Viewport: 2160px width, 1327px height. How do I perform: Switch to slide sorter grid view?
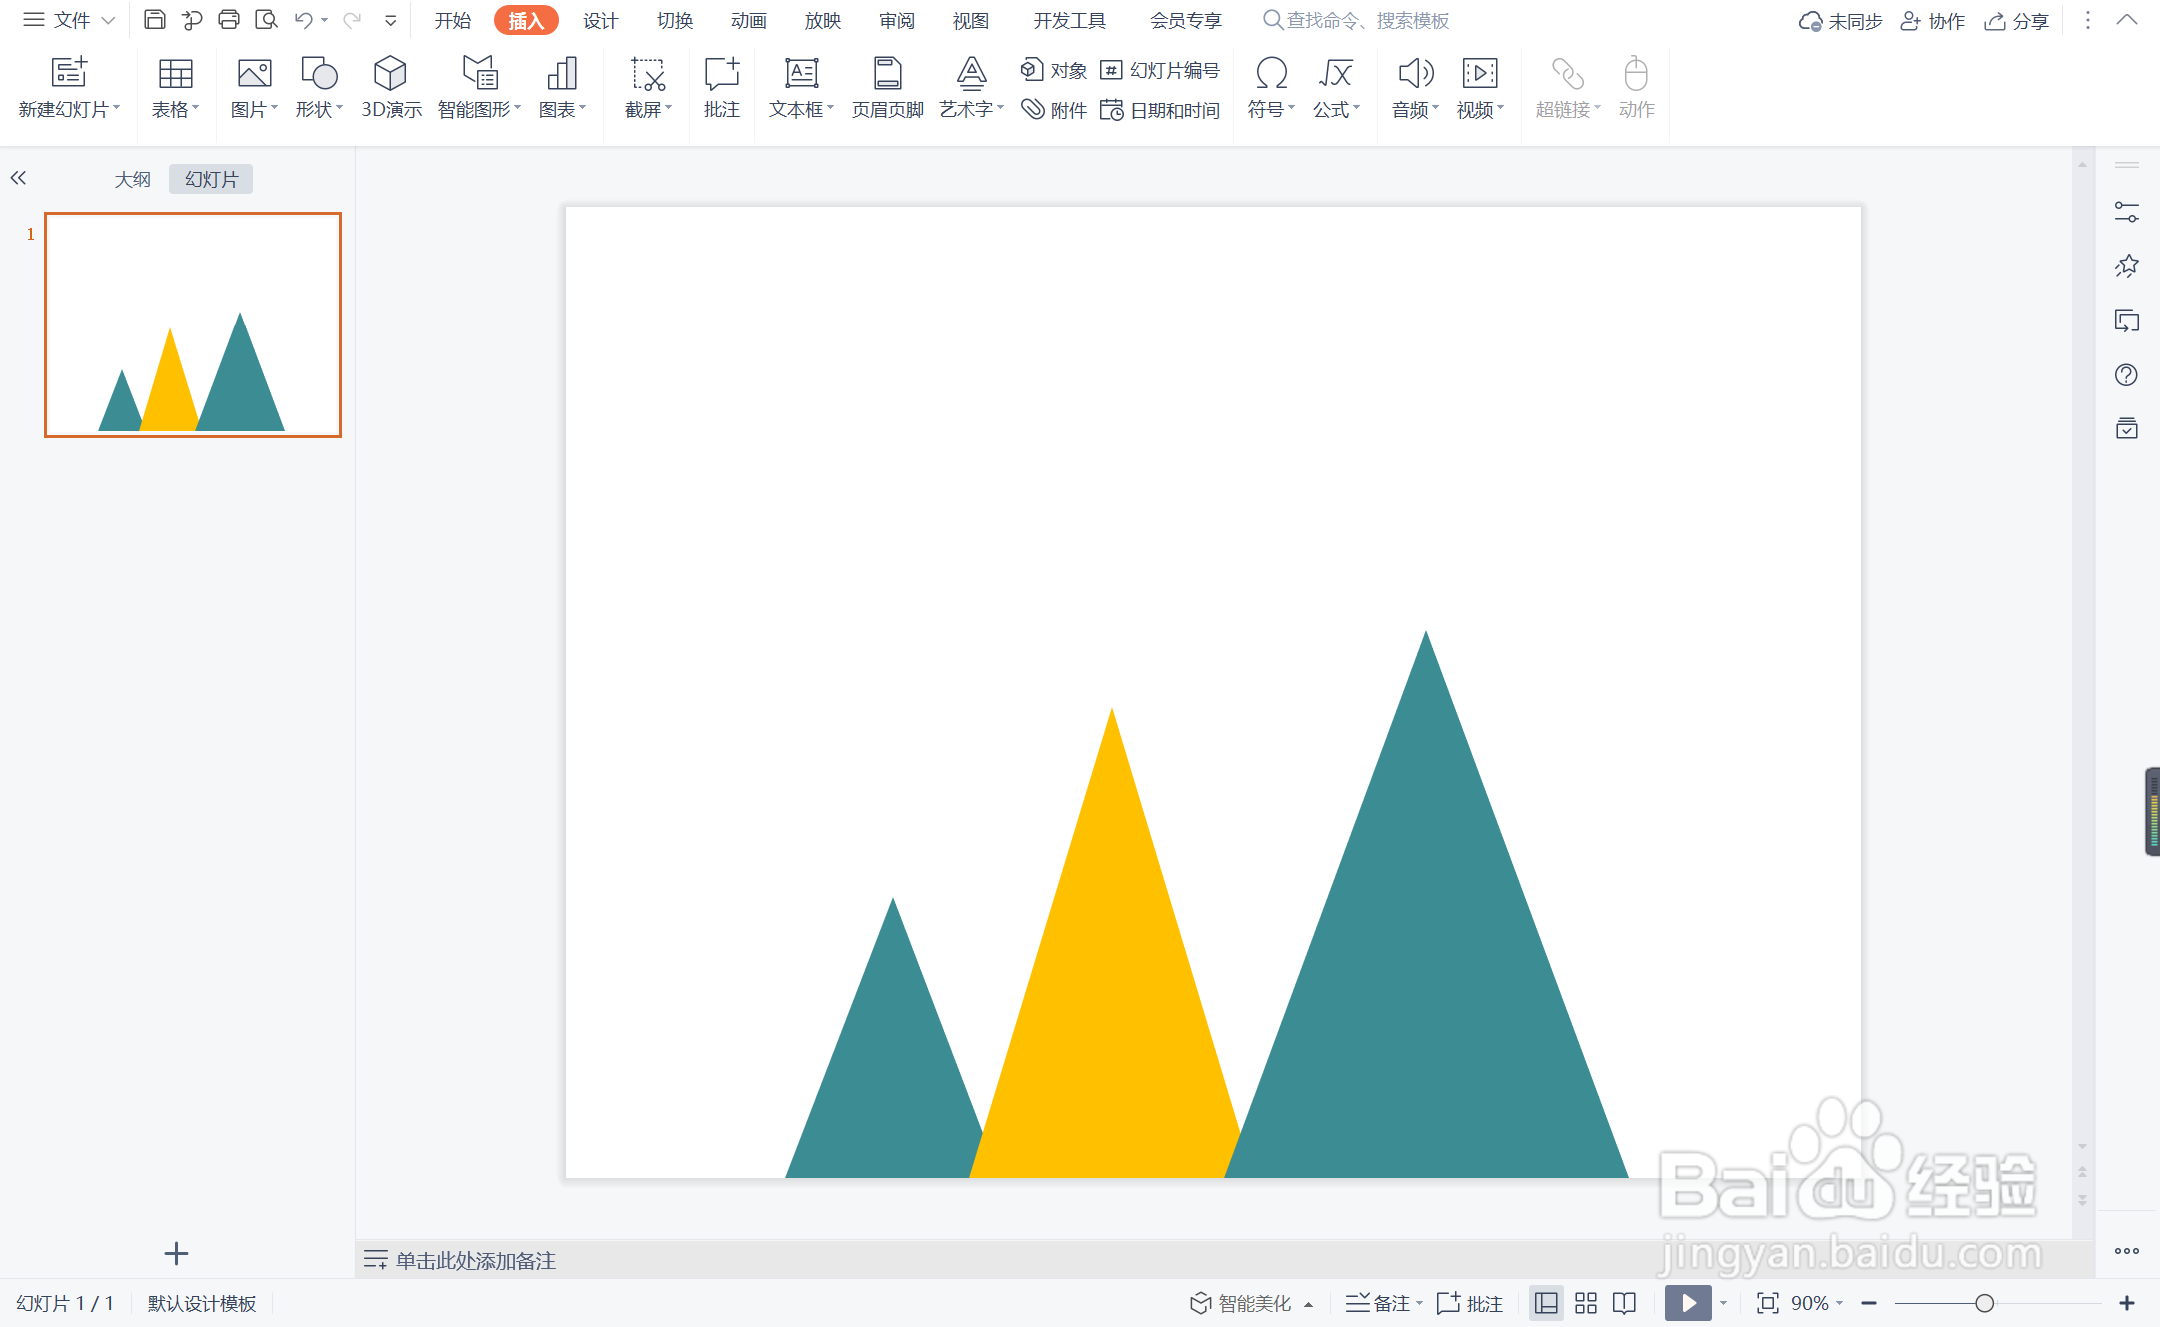pyautogui.click(x=1585, y=1303)
